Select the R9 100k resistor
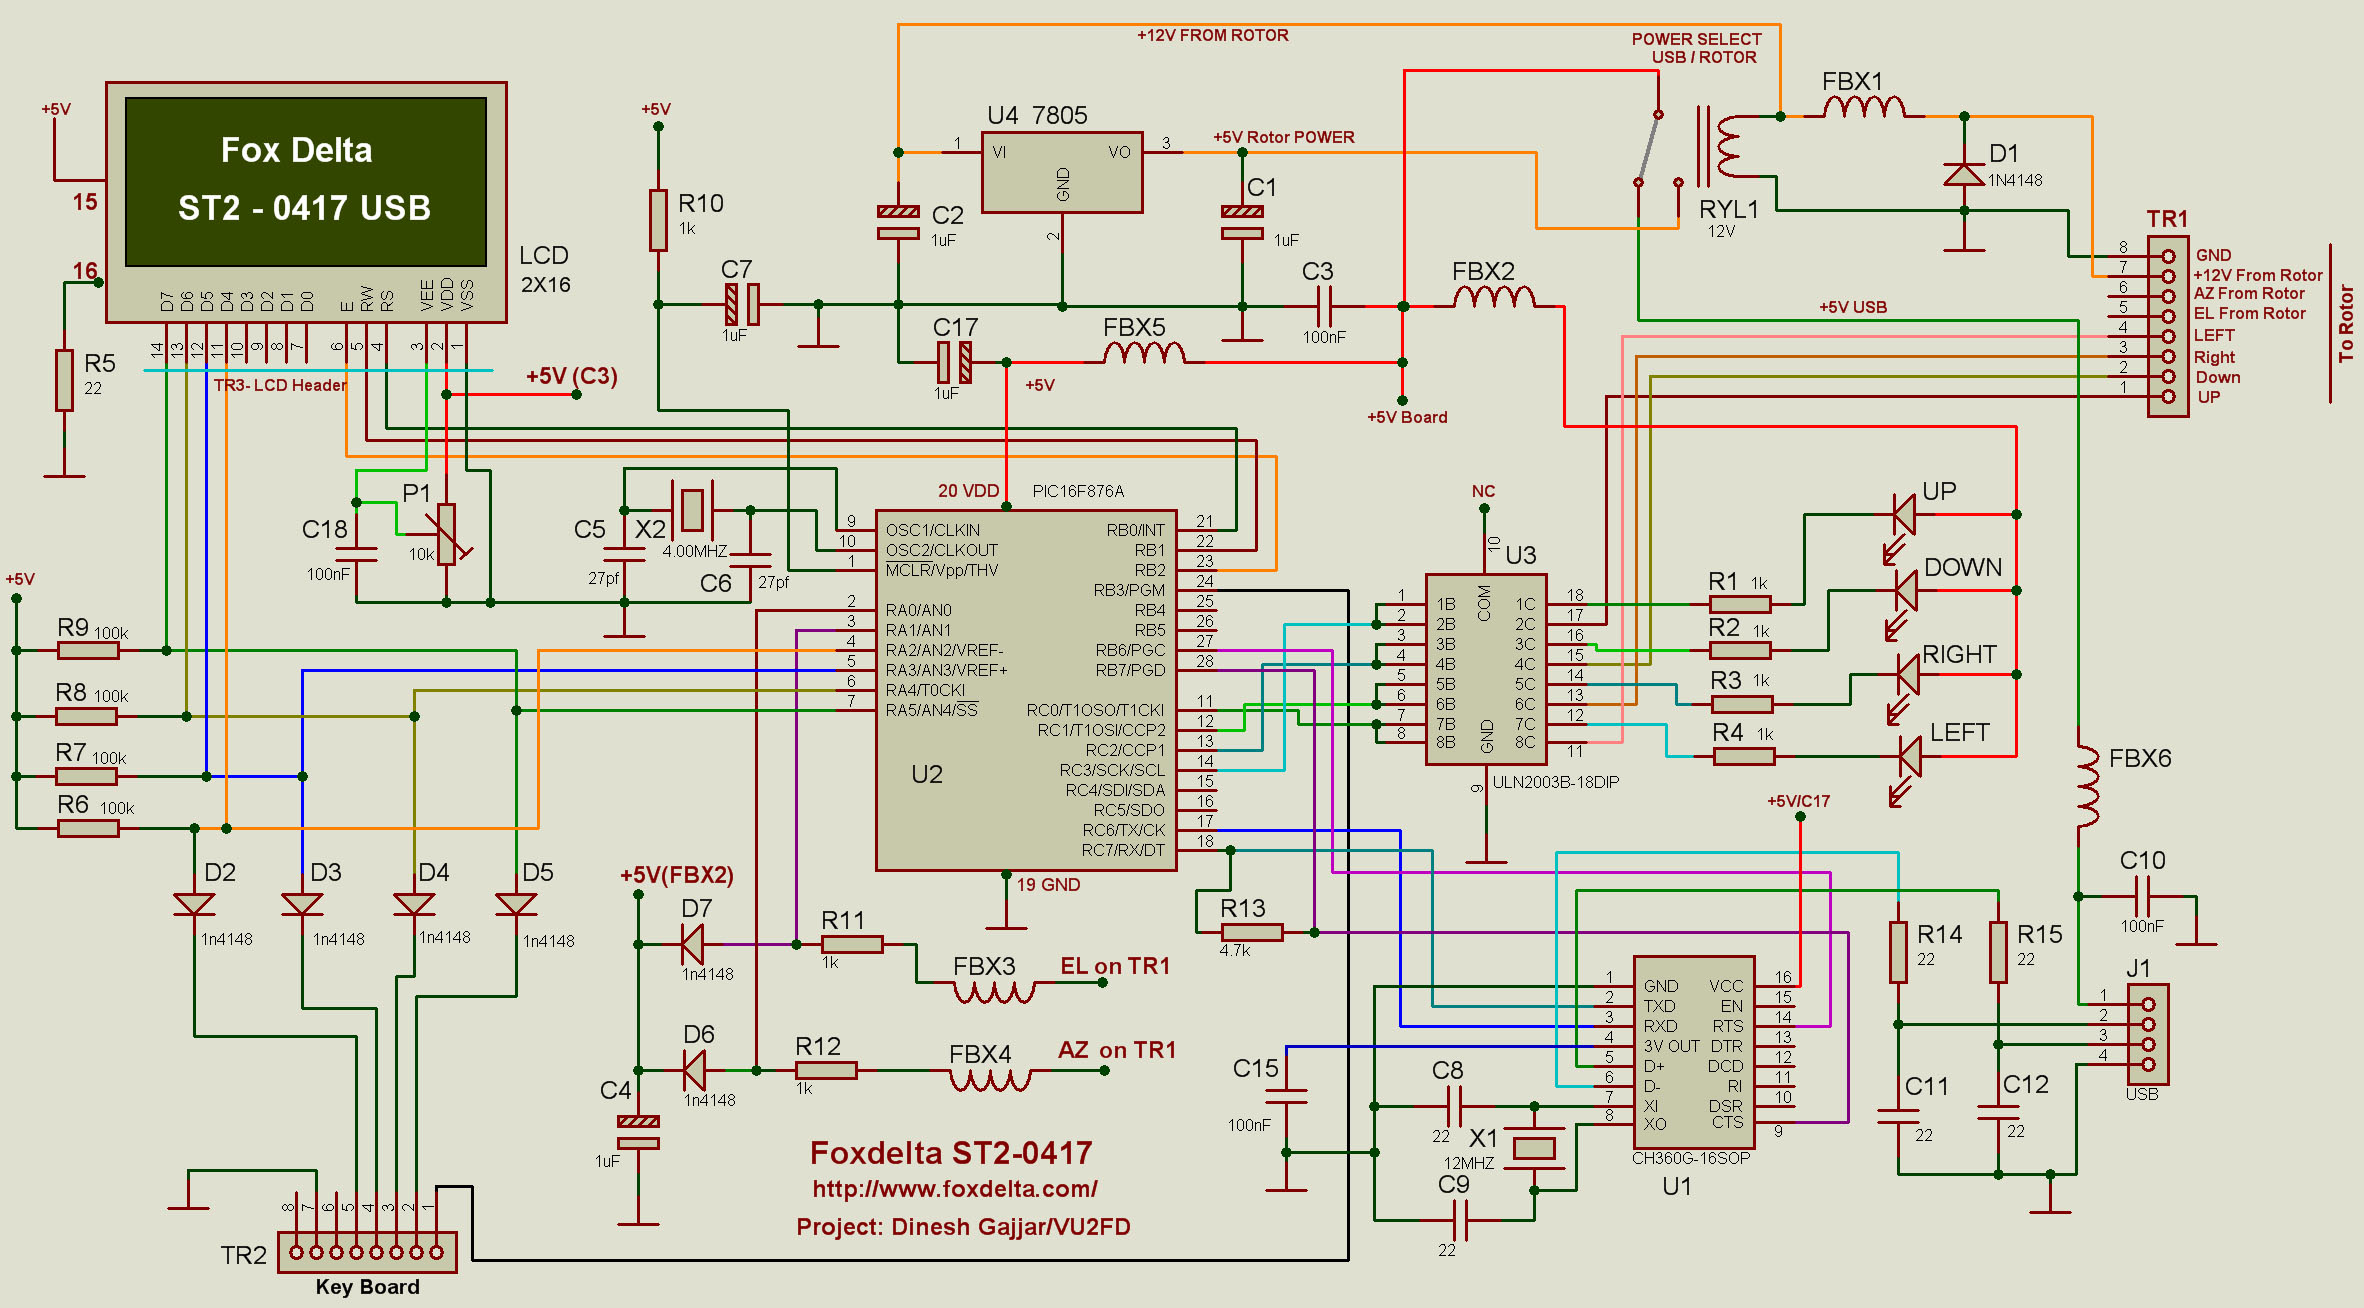 coord(88,650)
